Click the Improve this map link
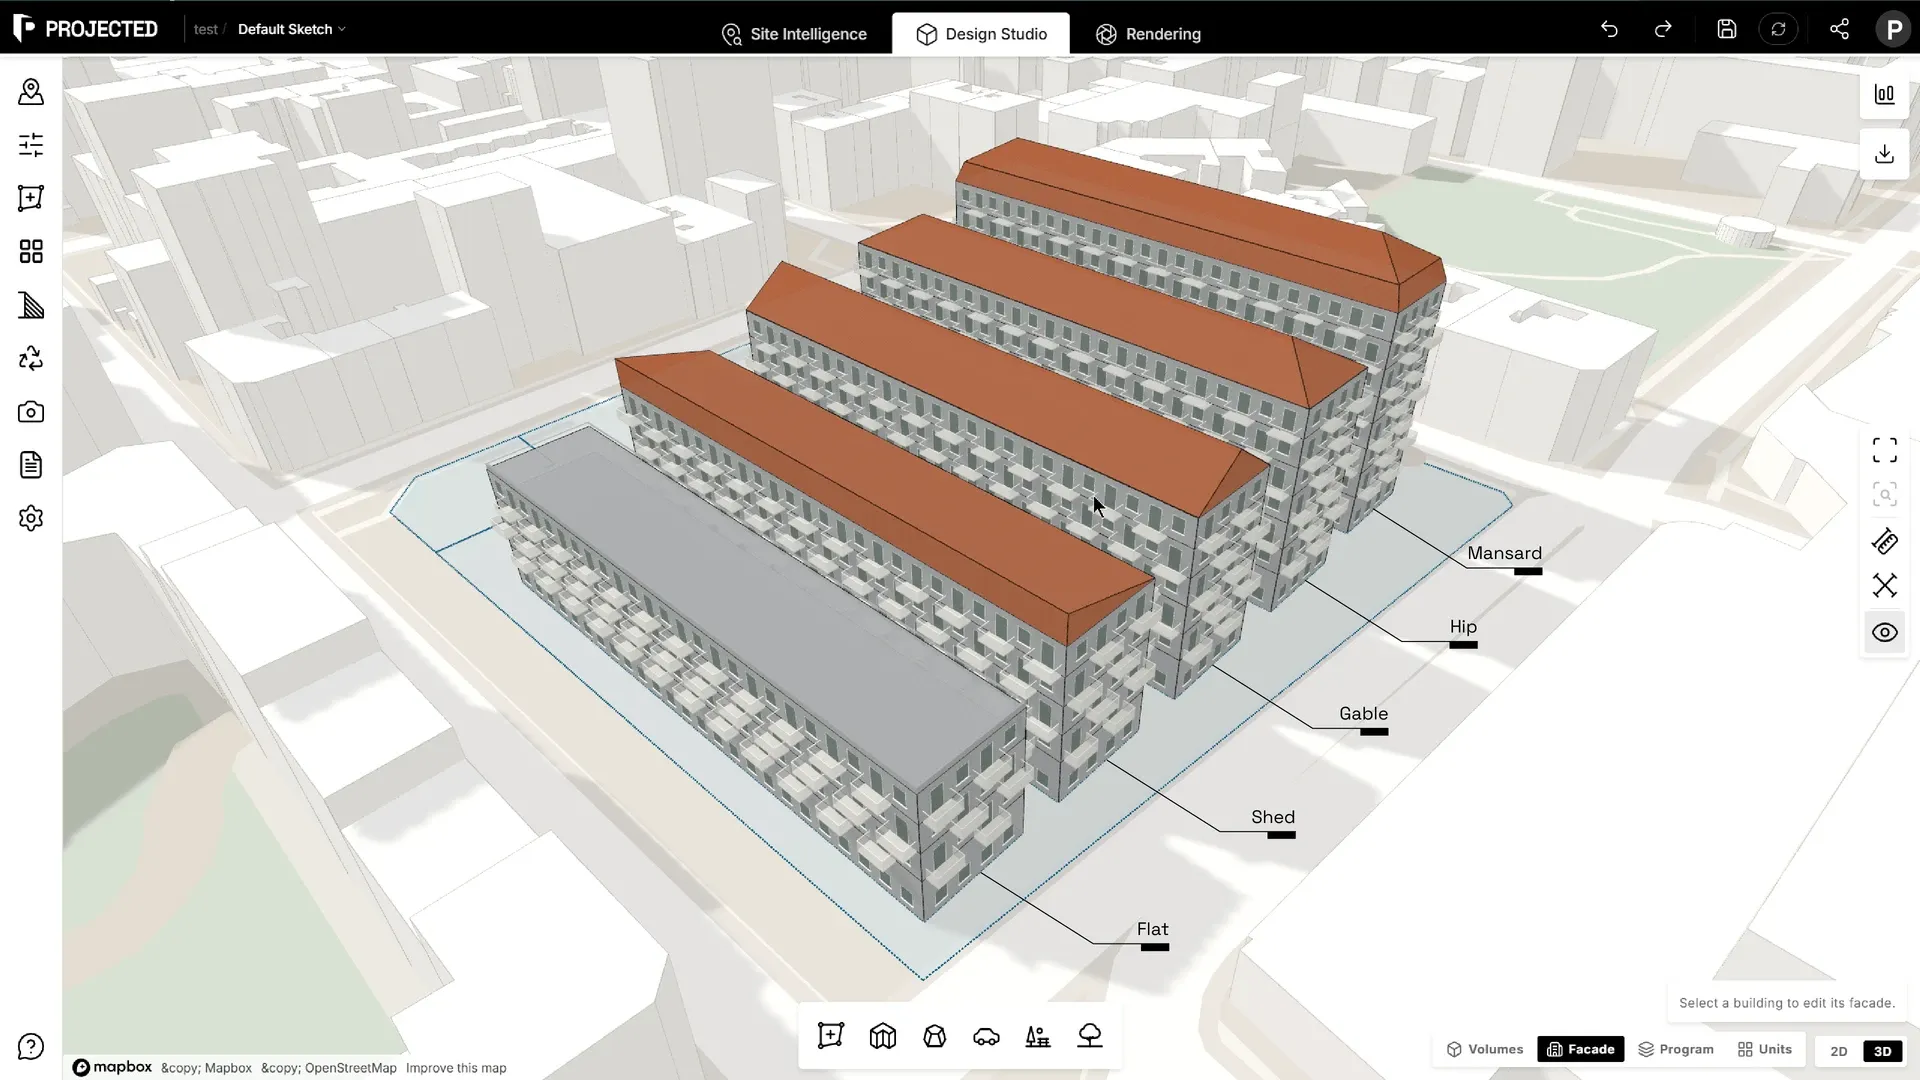The width and height of the screenshot is (1920, 1080). pyautogui.click(x=456, y=1068)
